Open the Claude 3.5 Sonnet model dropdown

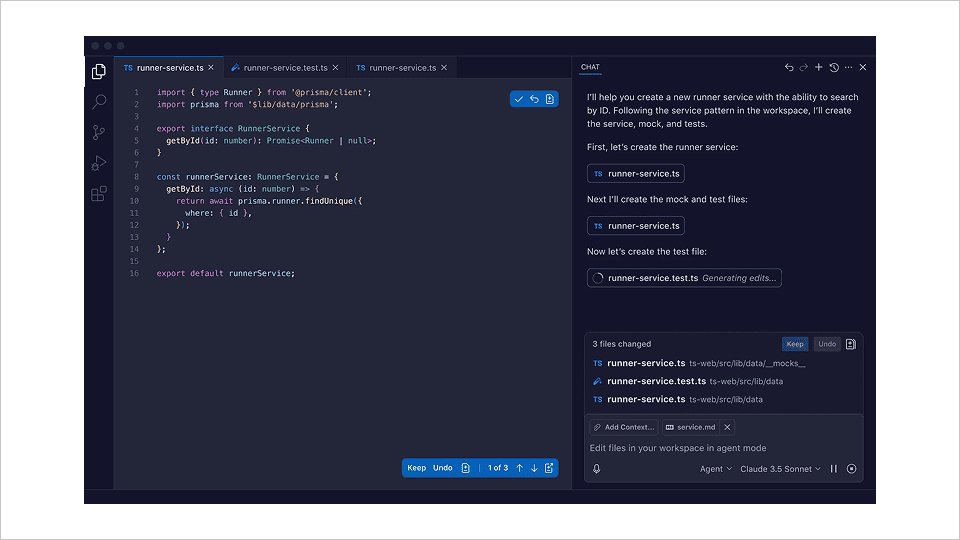click(780, 469)
